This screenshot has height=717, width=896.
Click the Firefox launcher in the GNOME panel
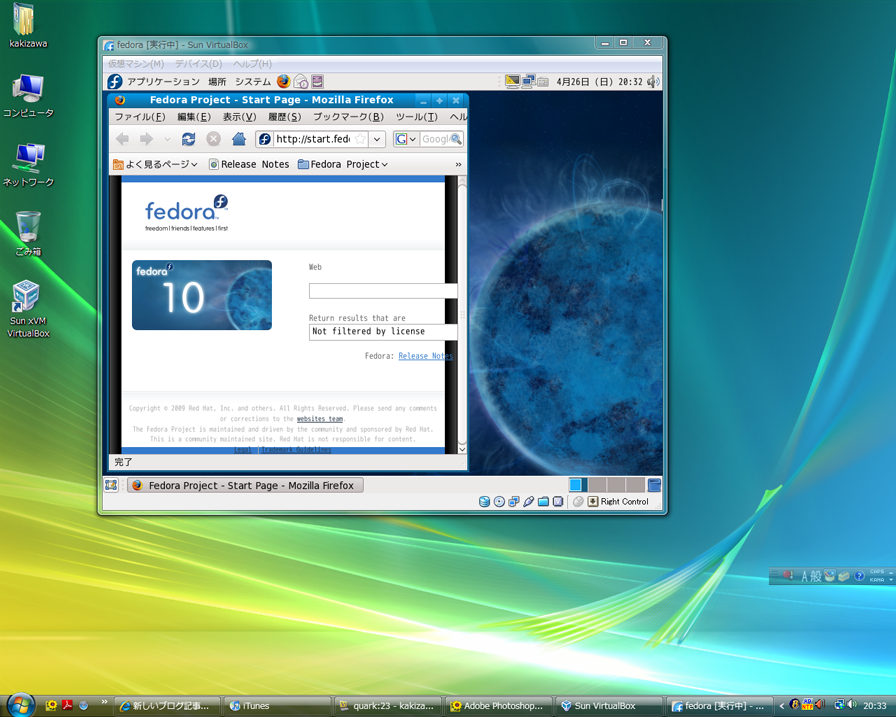283,82
